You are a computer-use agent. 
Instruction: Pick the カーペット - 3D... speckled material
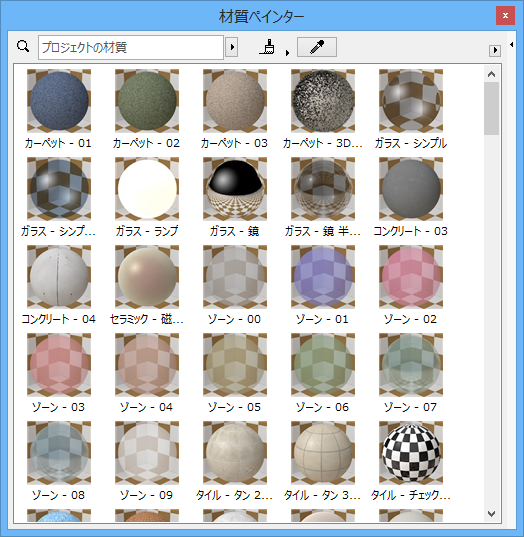323,101
